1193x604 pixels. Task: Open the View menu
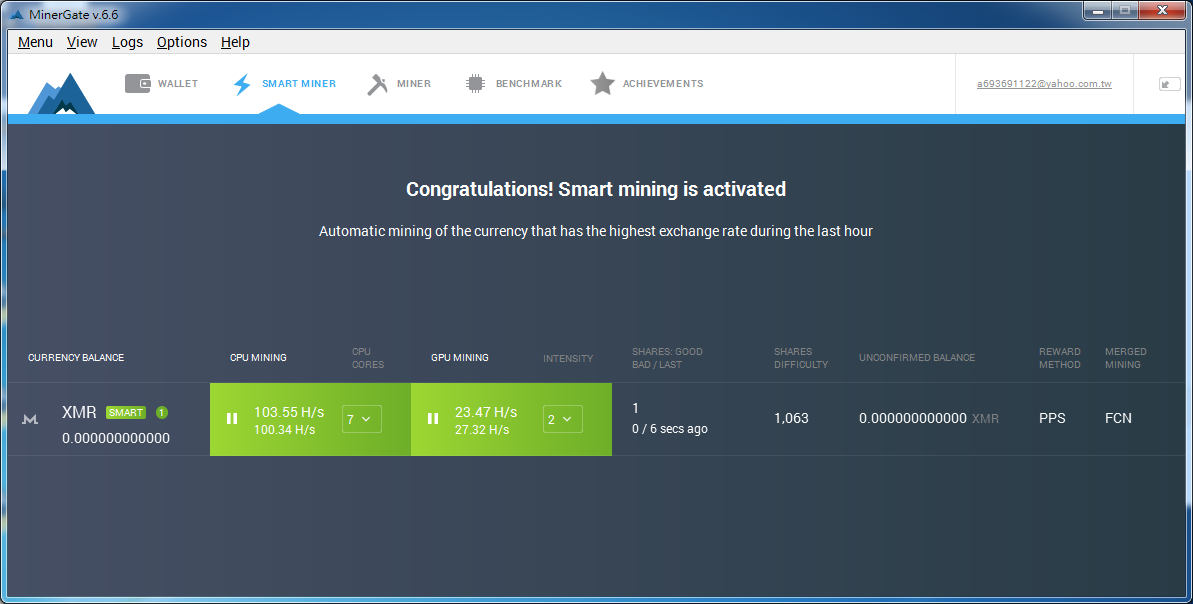tap(81, 42)
